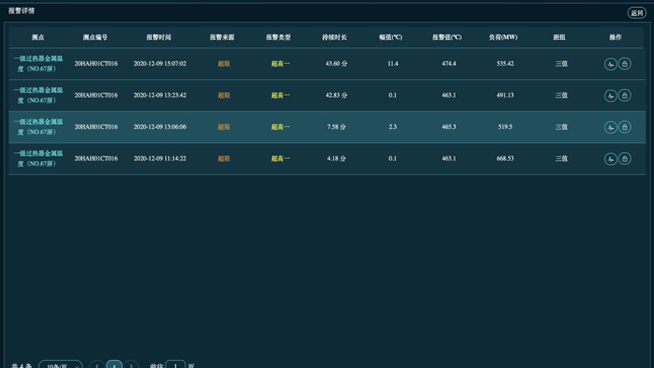This screenshot has height=368, width=654.
Task: Open trend curve icon for 11:14:22 alarm row
Action: 610,159
